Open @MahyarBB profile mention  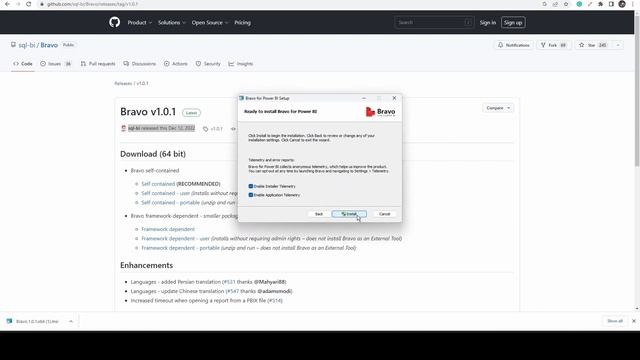270,282
